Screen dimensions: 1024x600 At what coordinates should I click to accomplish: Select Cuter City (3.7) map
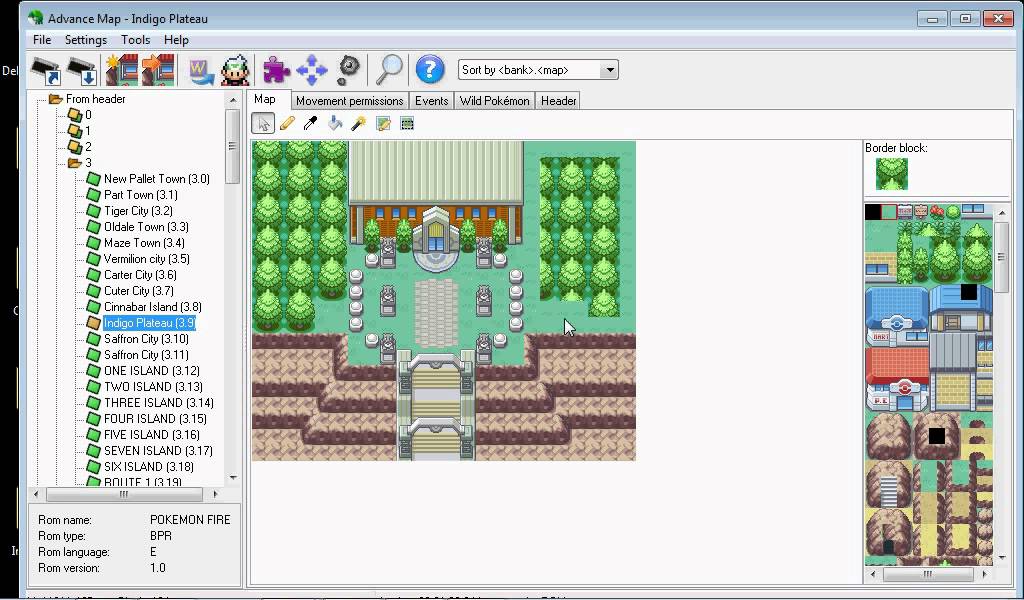[139, 291]
